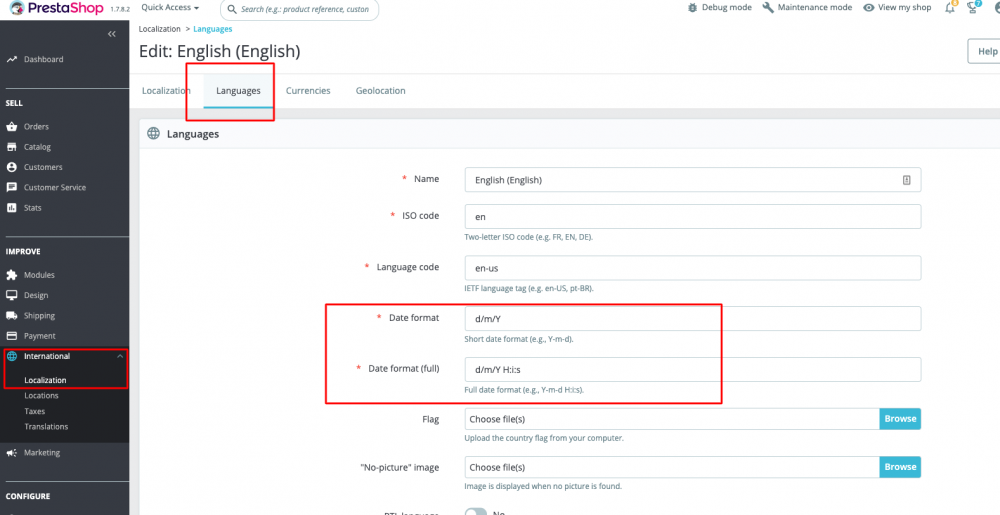Click the Debug mode bug icon
The height and width of the screenshot is (515, 1000).
(693, 8)
